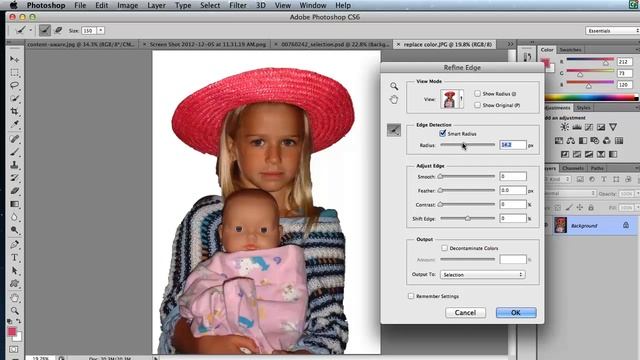Add a Gradient Map adjustment
Screen dimensions: 640x360
point(613,154)
